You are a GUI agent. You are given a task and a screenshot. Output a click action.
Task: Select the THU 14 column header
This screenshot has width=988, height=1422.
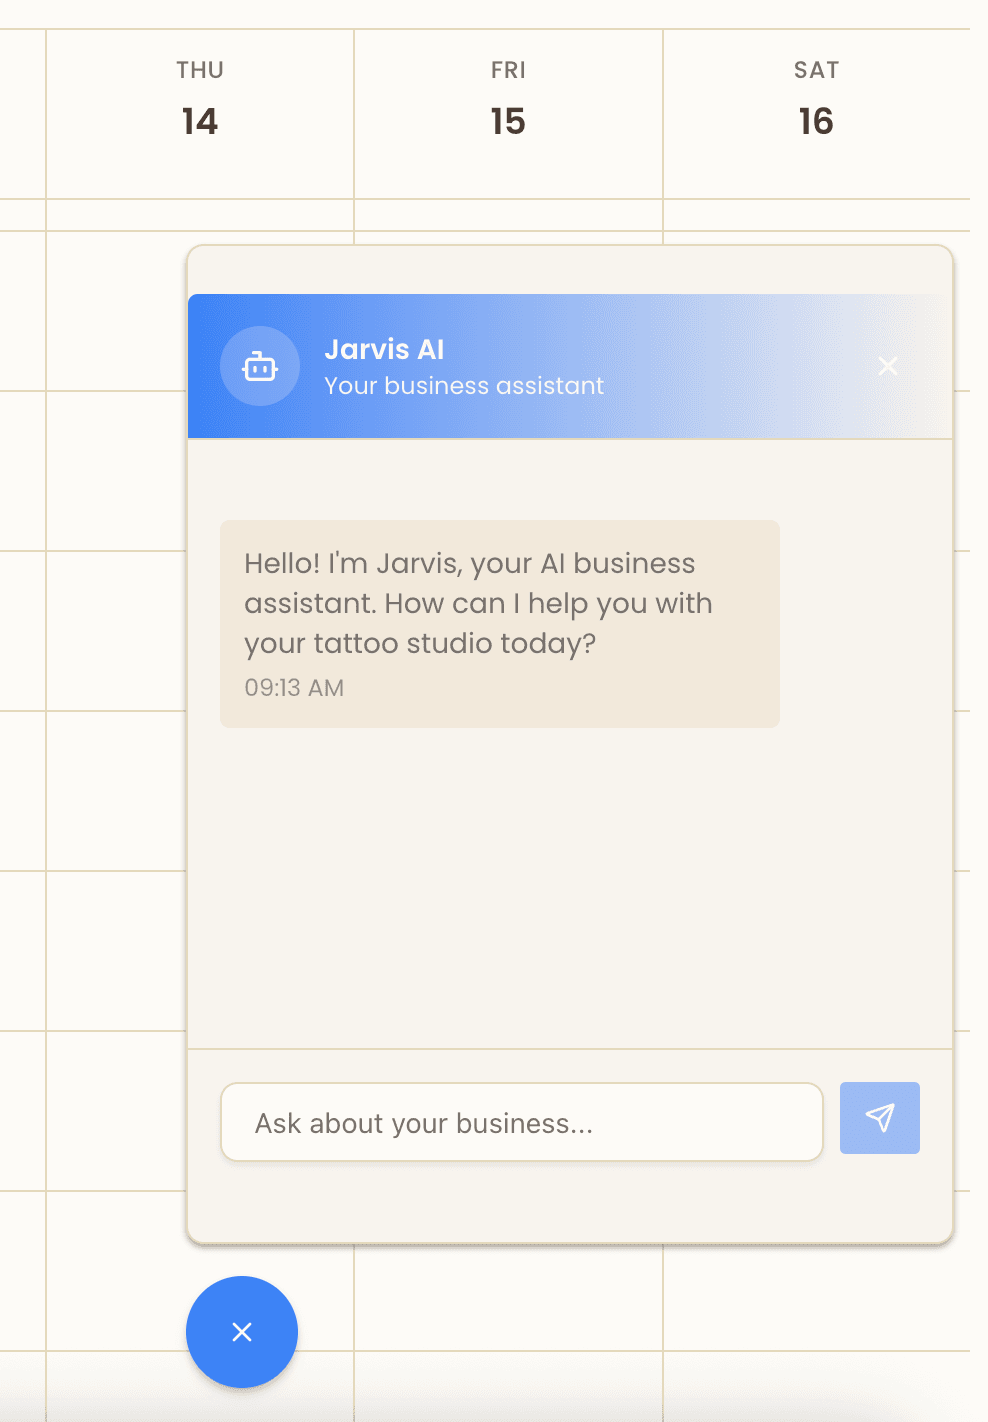(199, 100)
